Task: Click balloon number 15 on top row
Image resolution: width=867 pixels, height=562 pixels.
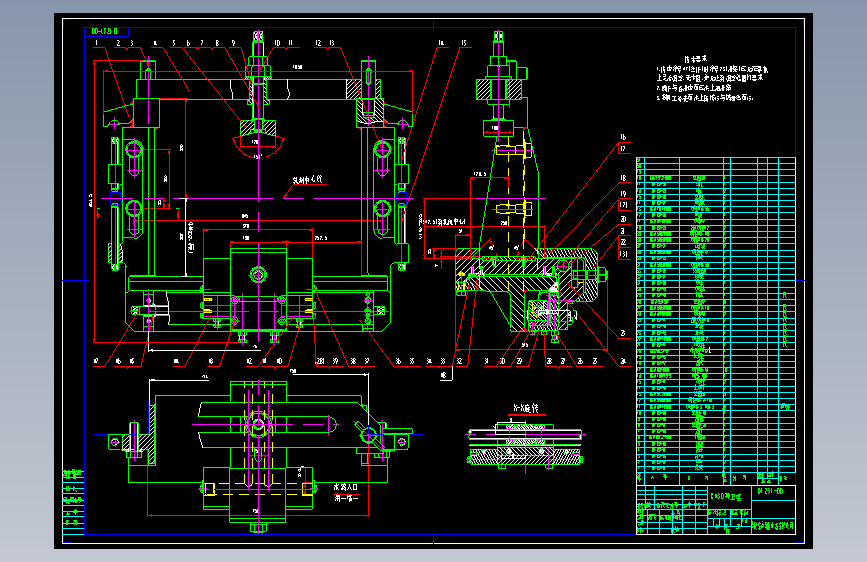Action: tap(463, 43)
